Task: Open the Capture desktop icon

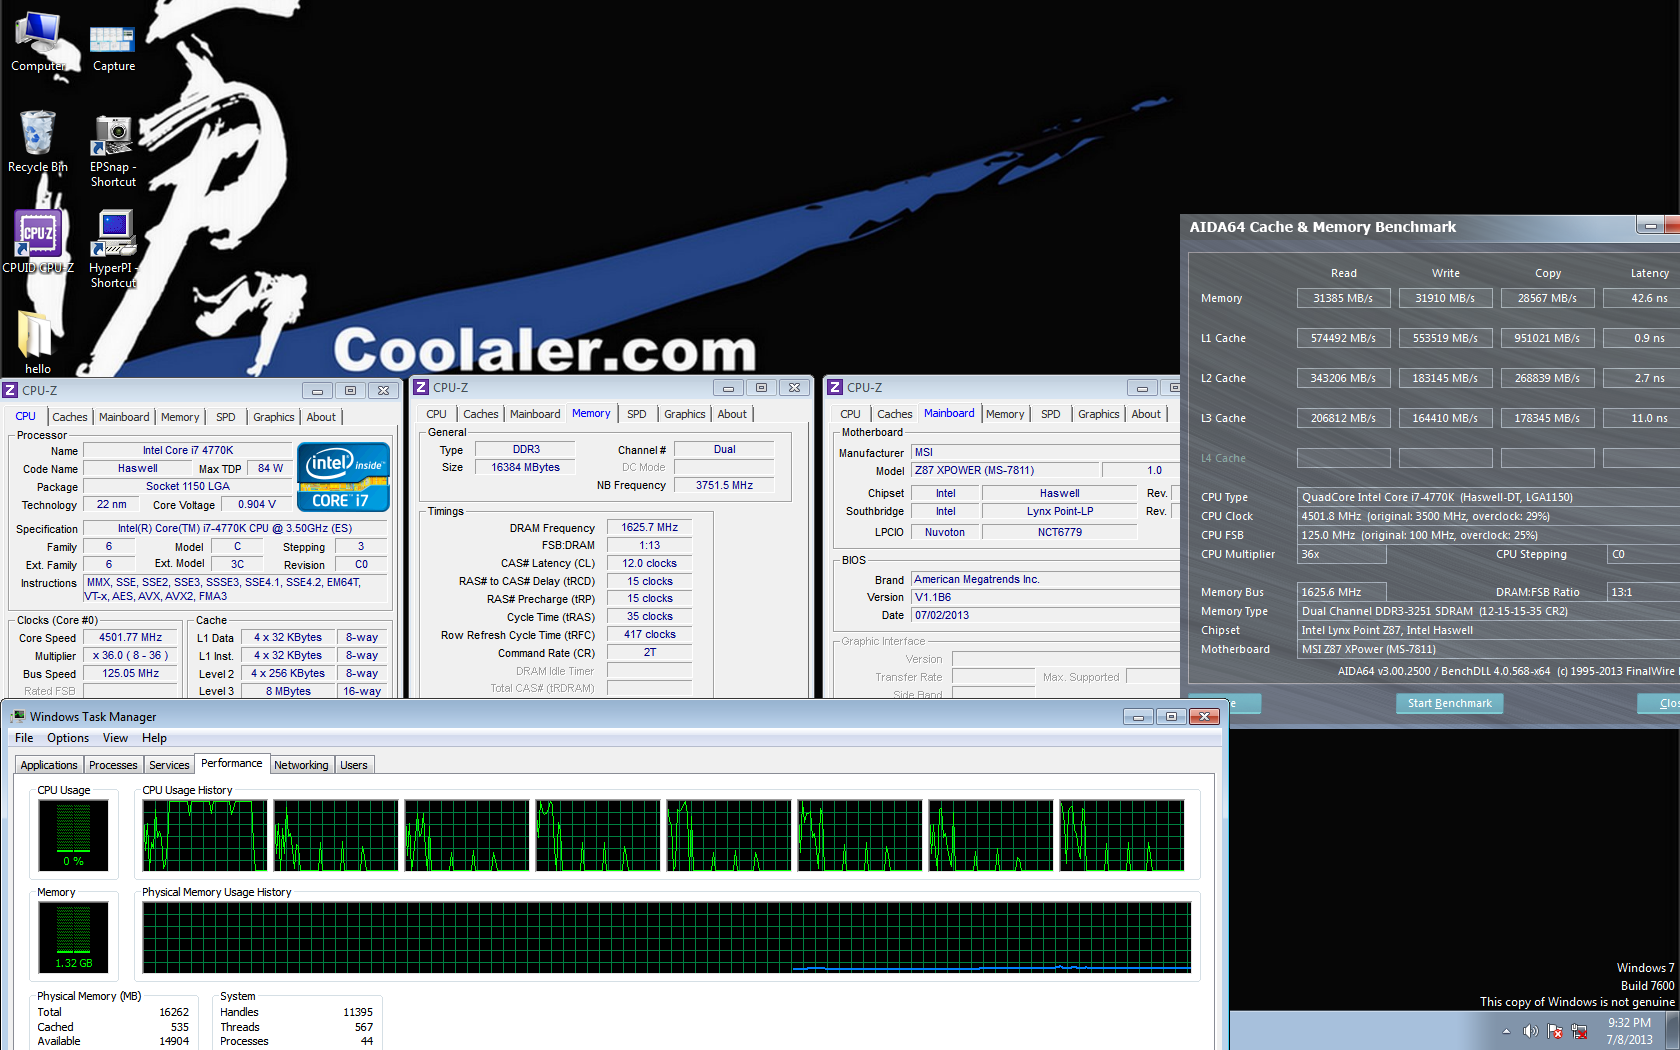Action: [113, 48]
